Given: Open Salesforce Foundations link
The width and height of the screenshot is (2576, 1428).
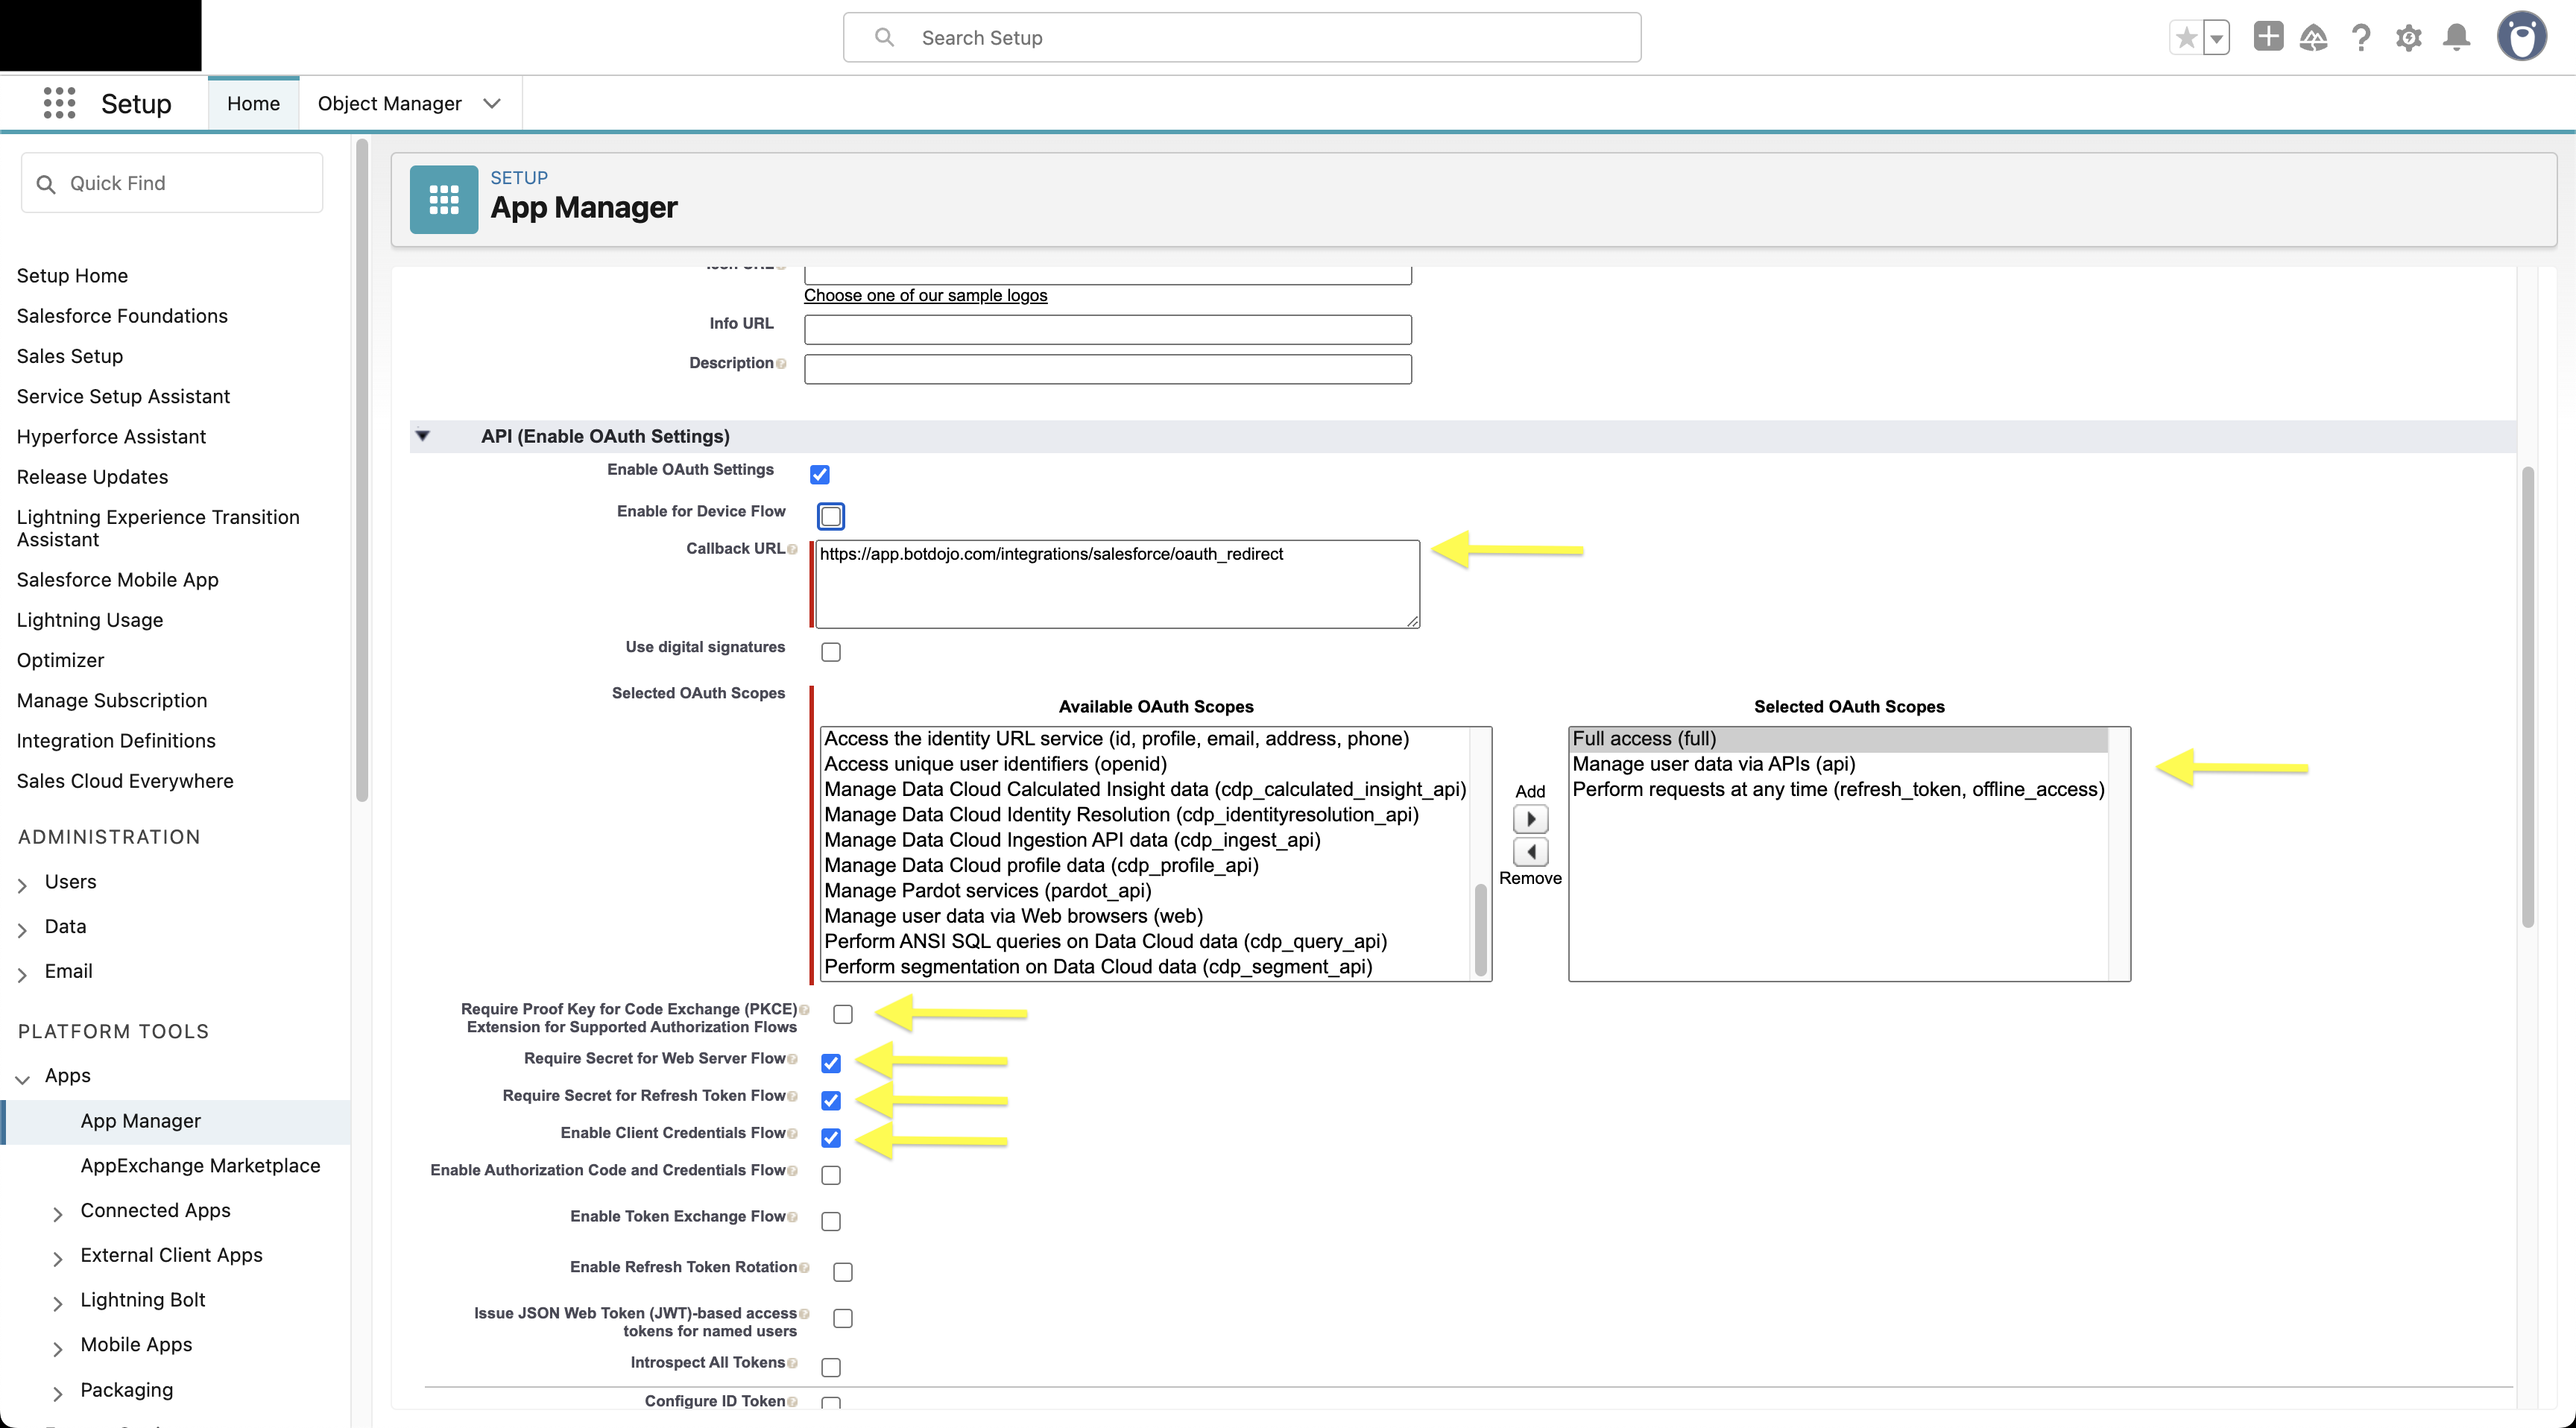Looking at the screenshot, I should click(122, 316).
